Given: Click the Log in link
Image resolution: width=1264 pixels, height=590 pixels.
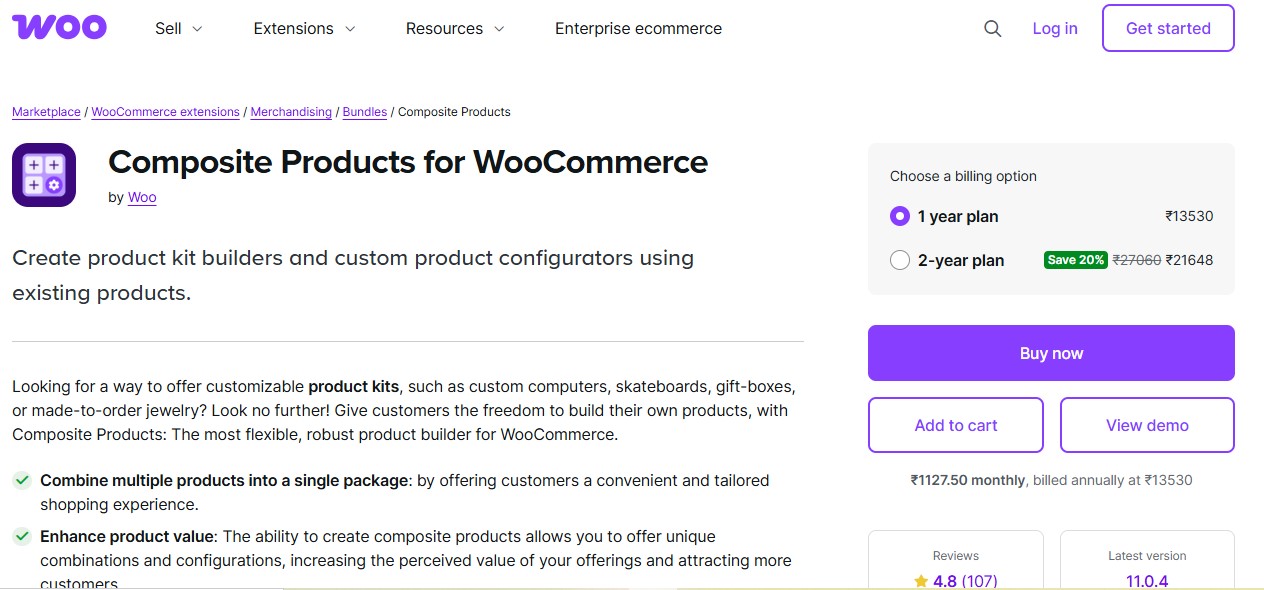Looking at the screenshot, I should [1054, 28].
